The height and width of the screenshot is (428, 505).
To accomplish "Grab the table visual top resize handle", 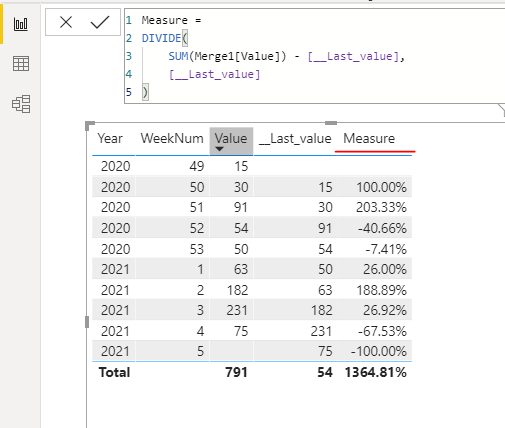I will 331,123.
